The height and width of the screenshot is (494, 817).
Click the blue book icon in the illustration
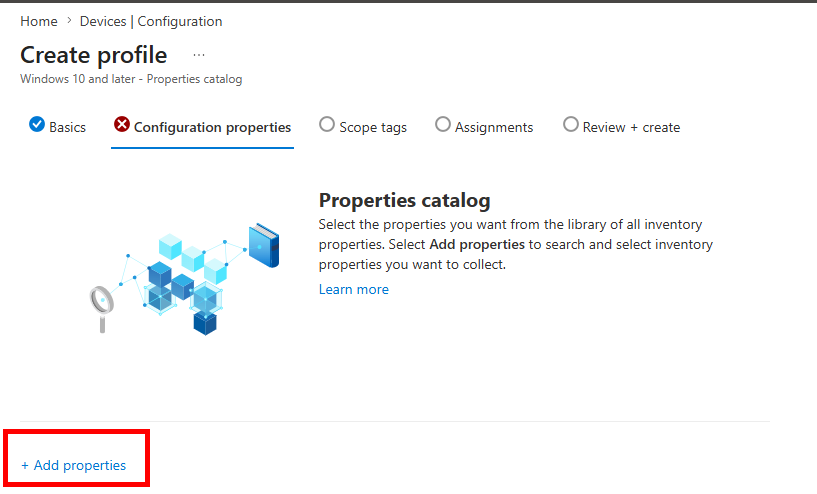coord(264,245)
